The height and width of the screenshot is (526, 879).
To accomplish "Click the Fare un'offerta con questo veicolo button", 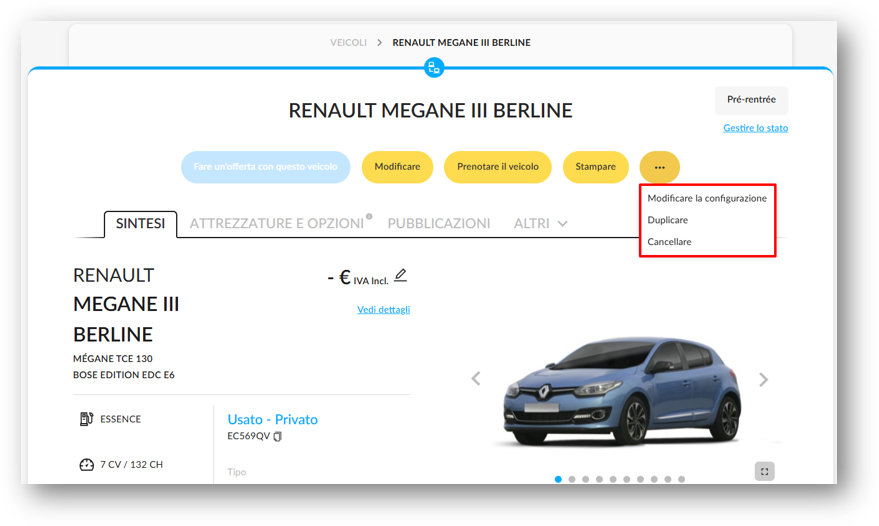I will (x=266, y=167).
